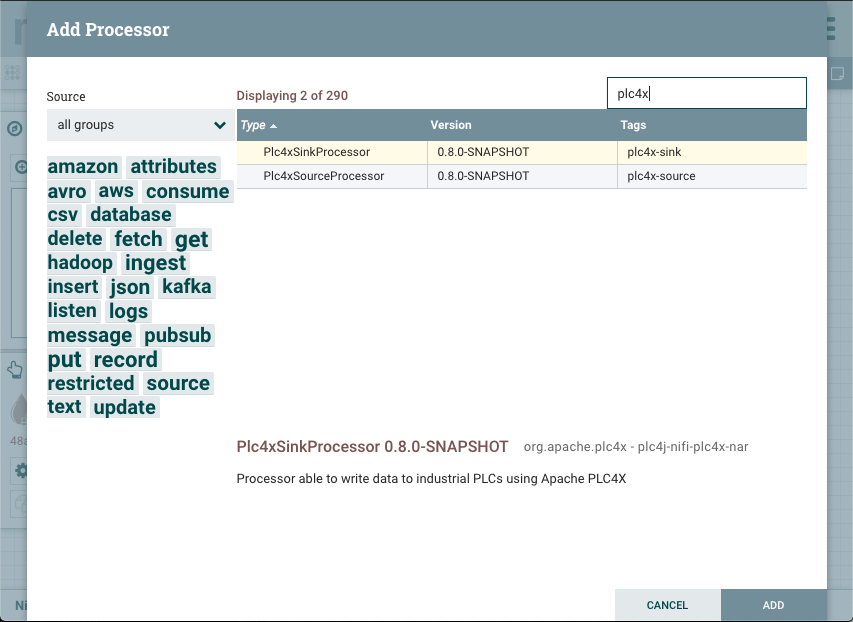Select the 'csv' tag
This screenshot has height=622, width=853.
pyautogui.click(x=63, y=215)
